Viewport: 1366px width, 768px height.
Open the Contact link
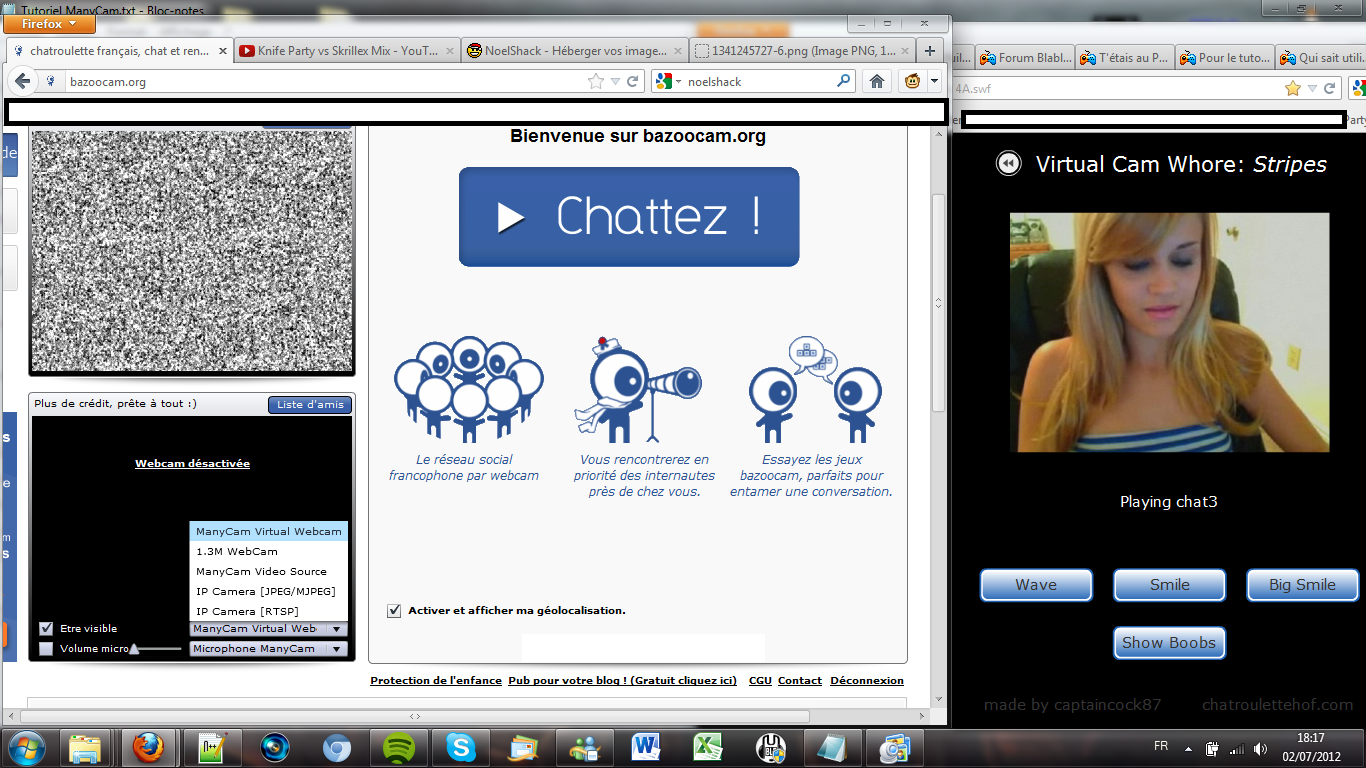coord(800,680)
